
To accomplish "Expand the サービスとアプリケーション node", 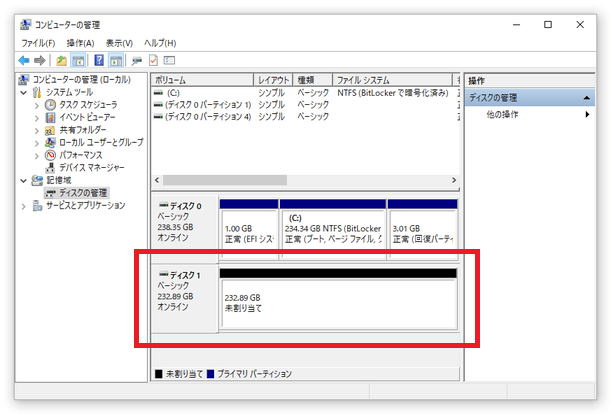I will pyautogui.click(x=24, y=206).
